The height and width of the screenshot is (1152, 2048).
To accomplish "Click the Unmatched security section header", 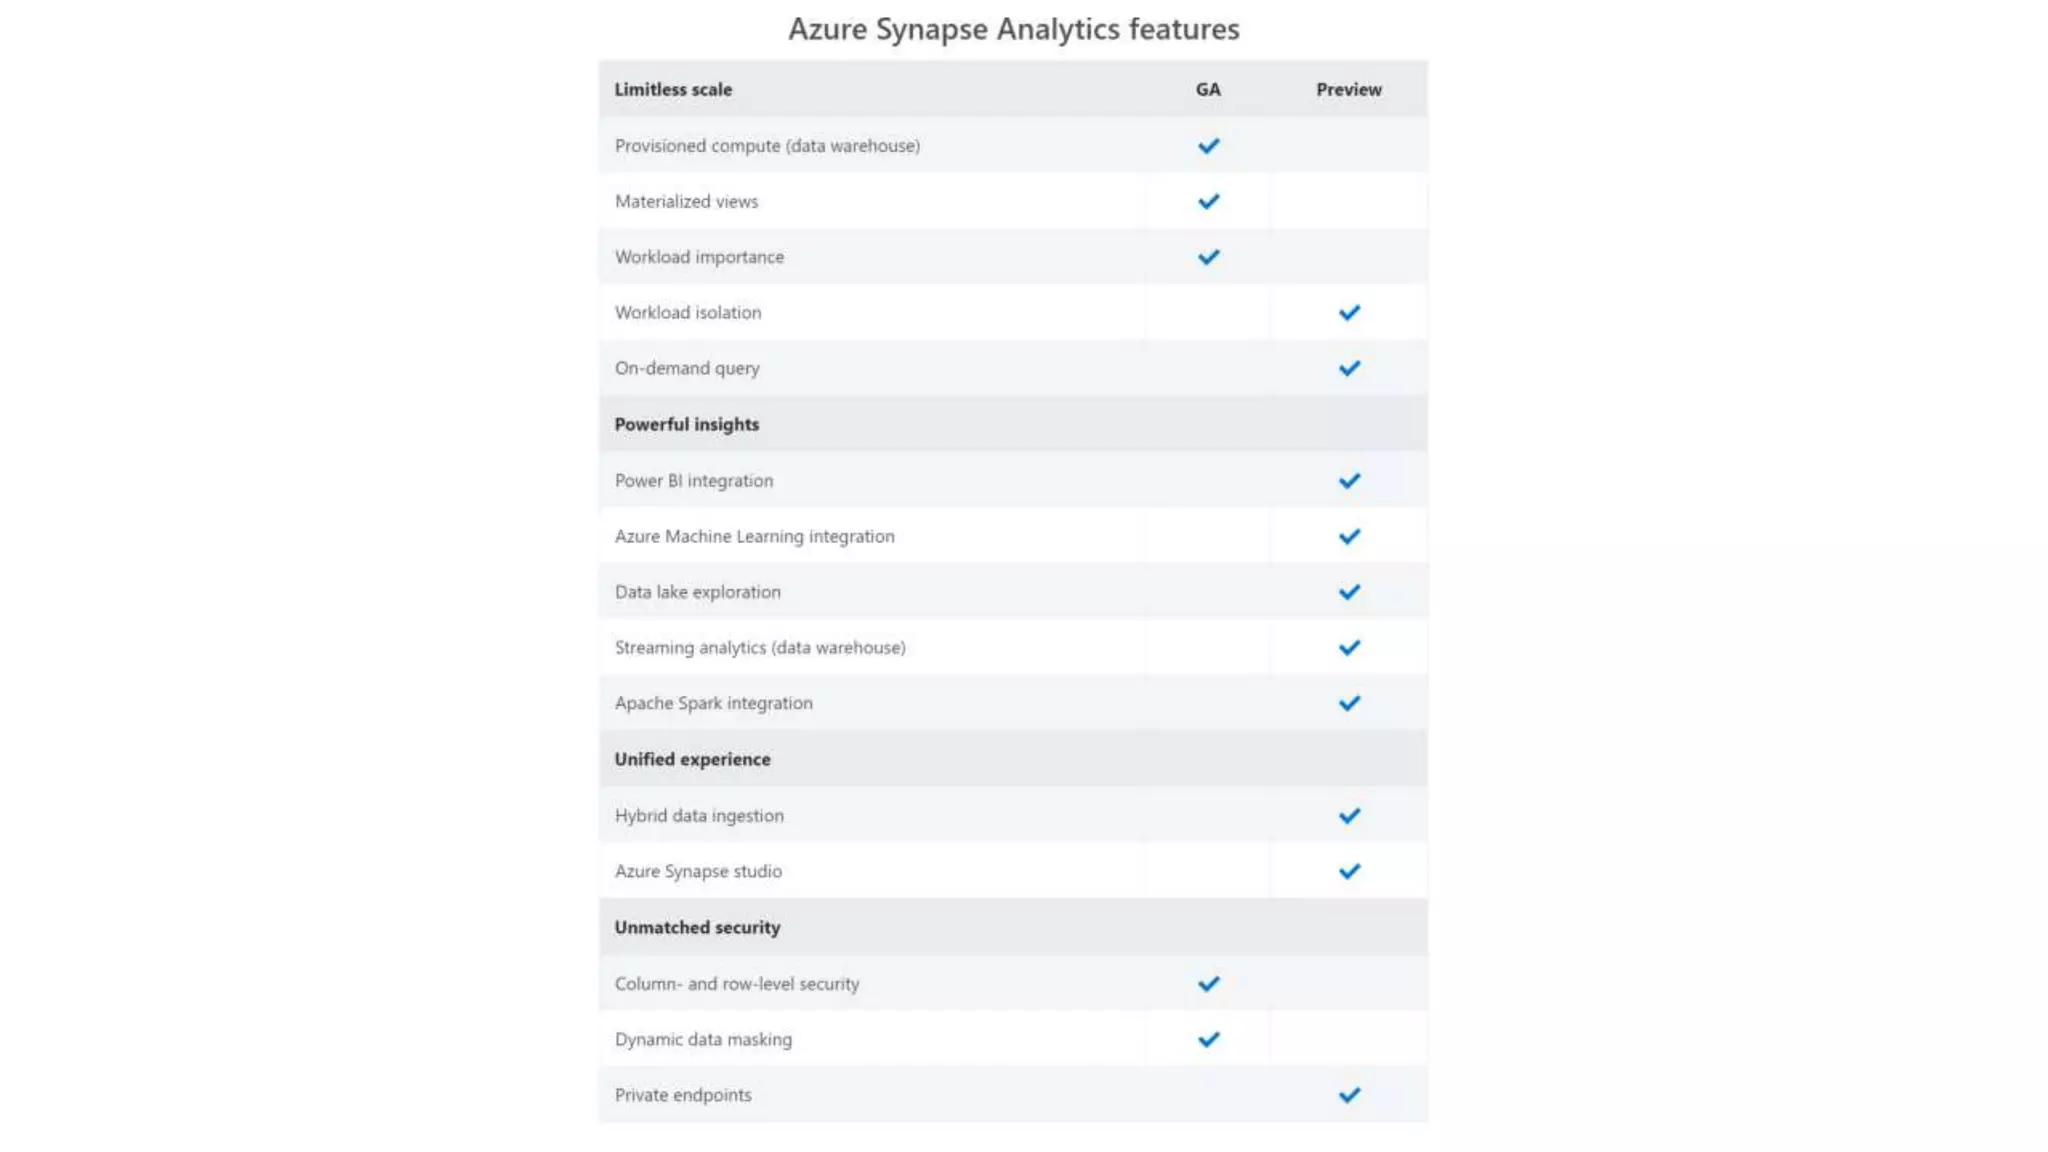I will point(697,928).
